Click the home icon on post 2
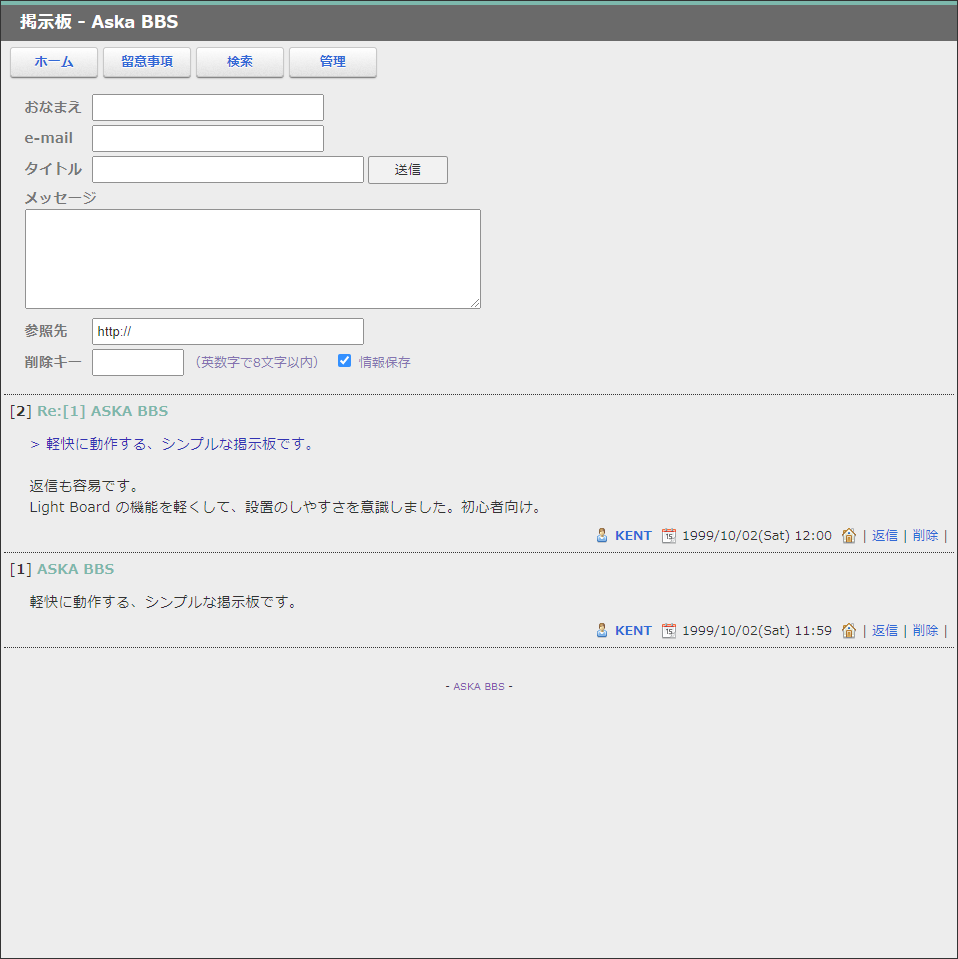The height and width of the screenshot is (959, 958). 849,535
